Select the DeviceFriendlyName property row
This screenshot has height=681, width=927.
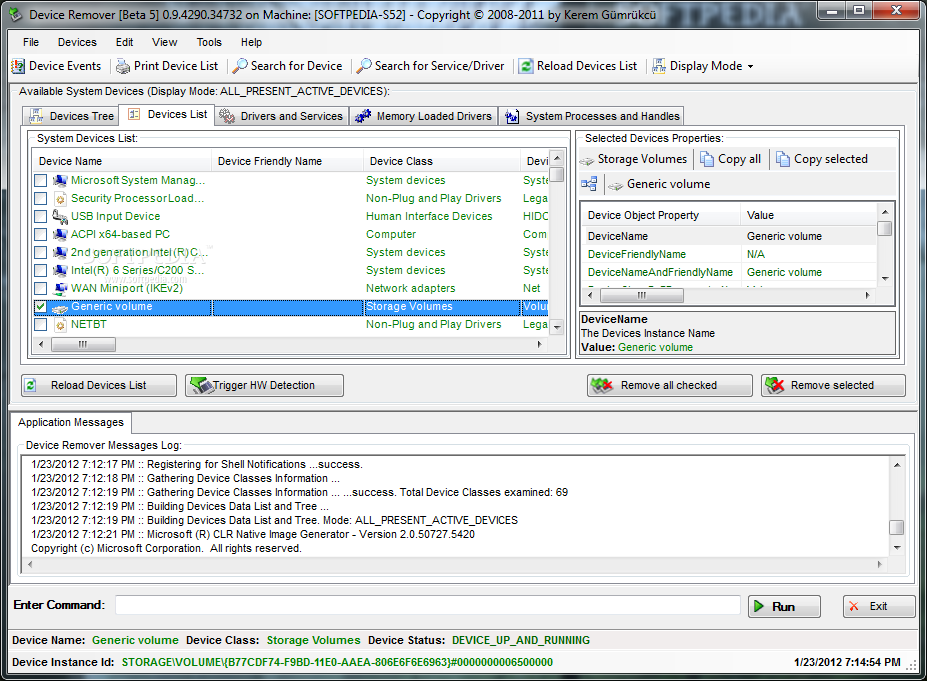tap(730, 254)
